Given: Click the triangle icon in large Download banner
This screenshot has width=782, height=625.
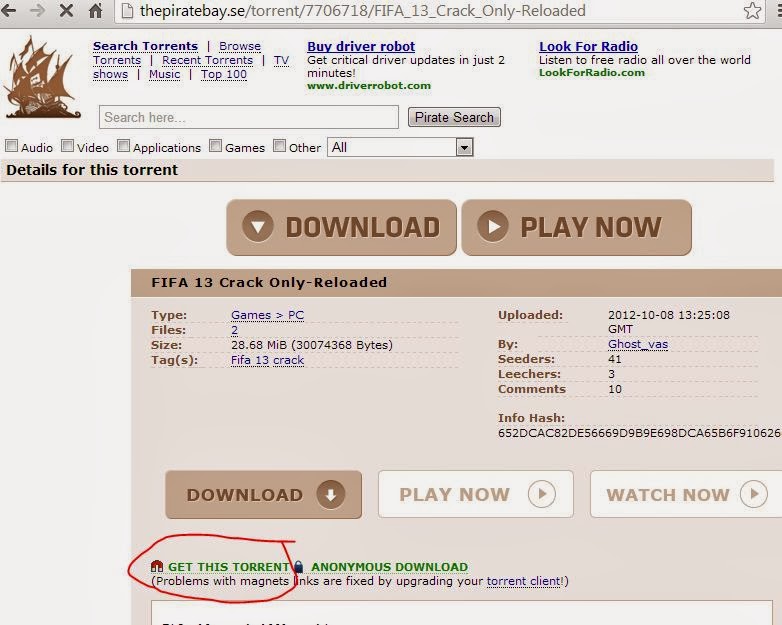Looking at the screenshot, I should [258, 227].
